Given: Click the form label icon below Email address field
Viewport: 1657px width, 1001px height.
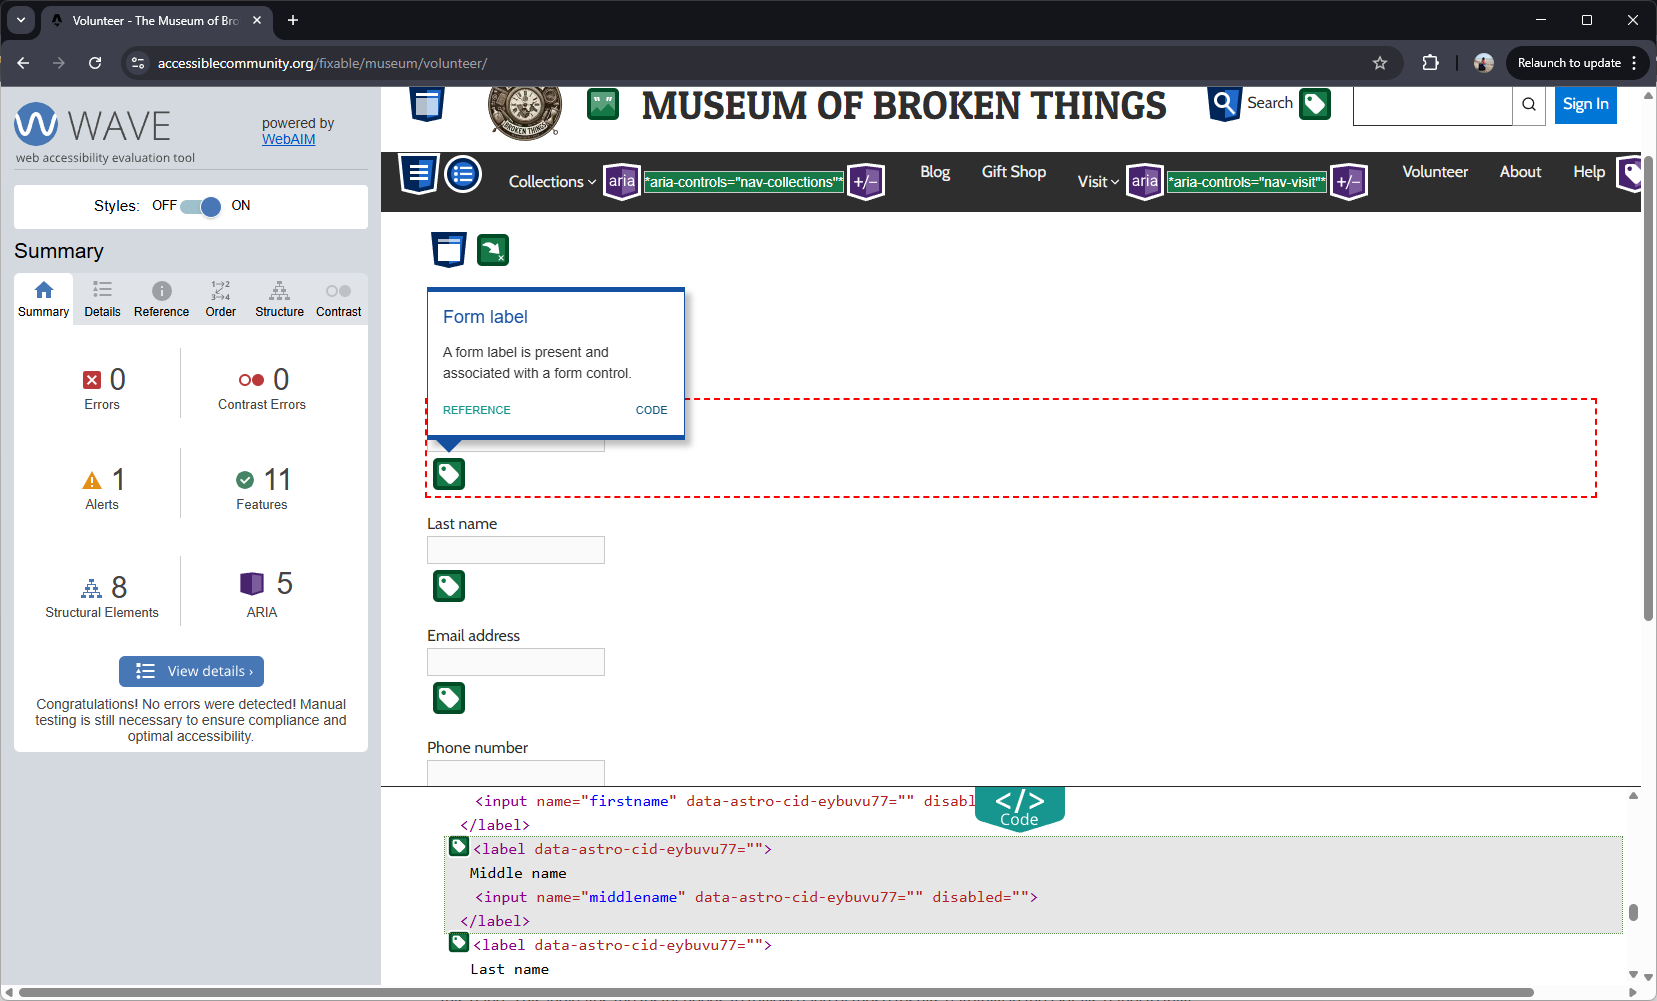Looking at the screenshot, I should tap(449, 698).
